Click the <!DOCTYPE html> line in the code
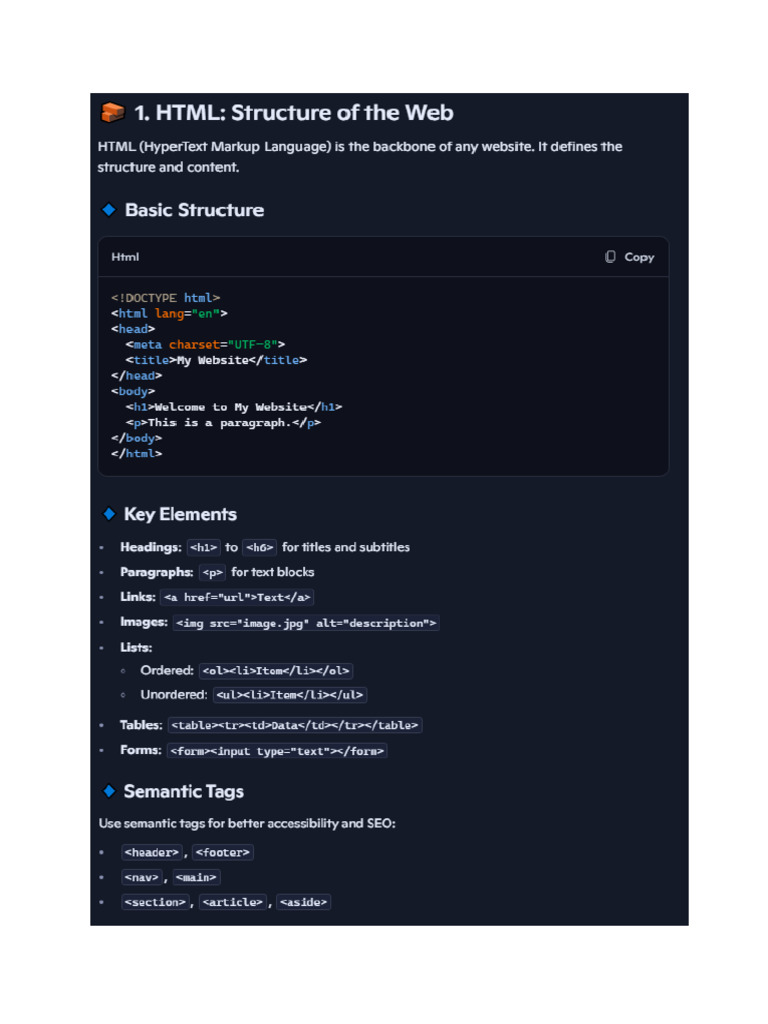Screen dimensions: 768x1024 165,298
